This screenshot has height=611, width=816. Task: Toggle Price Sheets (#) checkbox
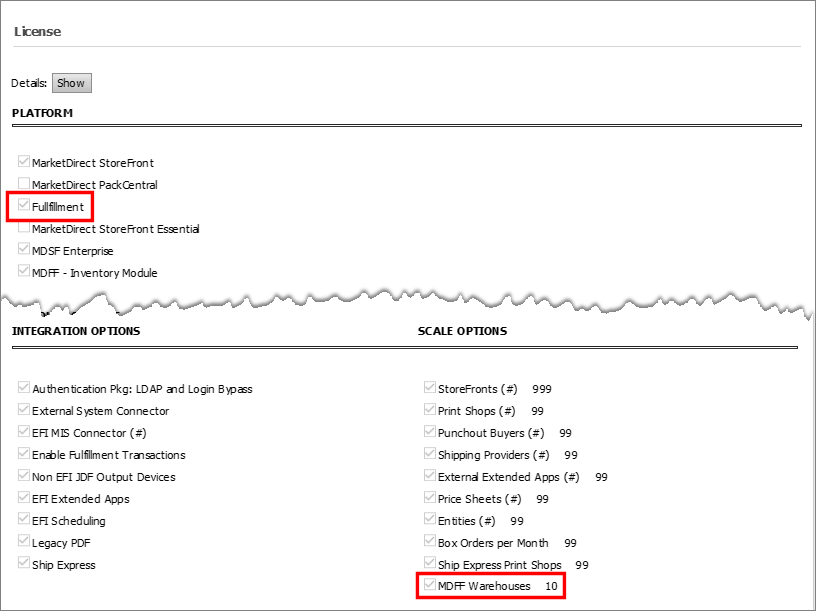(429, 498)
